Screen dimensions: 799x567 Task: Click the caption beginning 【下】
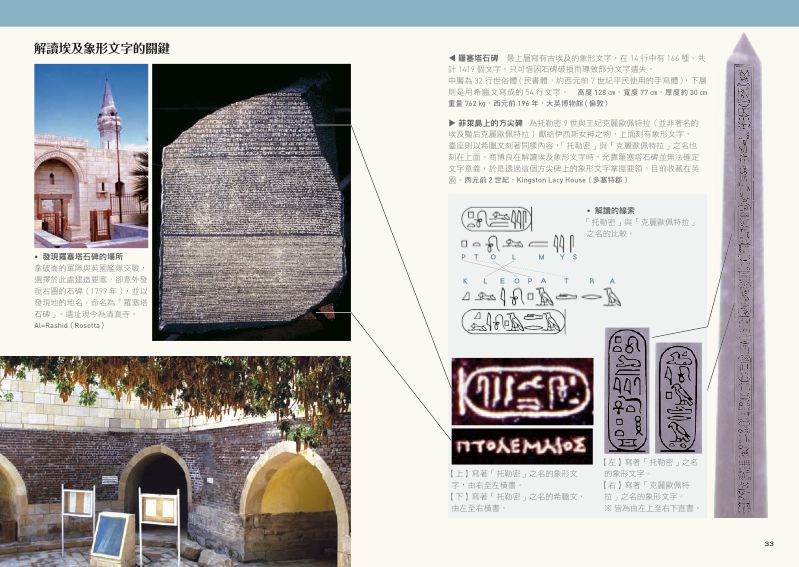[517, 502]
